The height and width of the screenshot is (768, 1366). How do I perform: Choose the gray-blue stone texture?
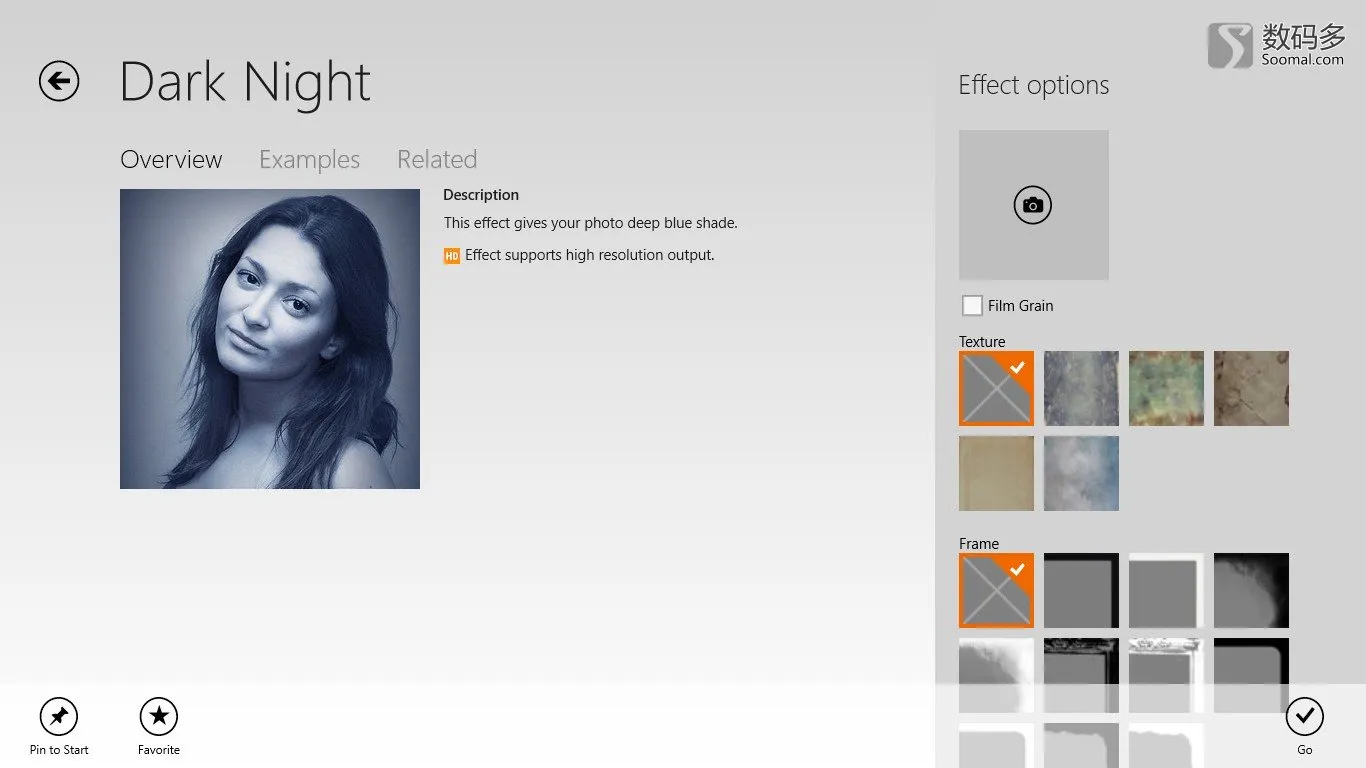click(1081, 388)
